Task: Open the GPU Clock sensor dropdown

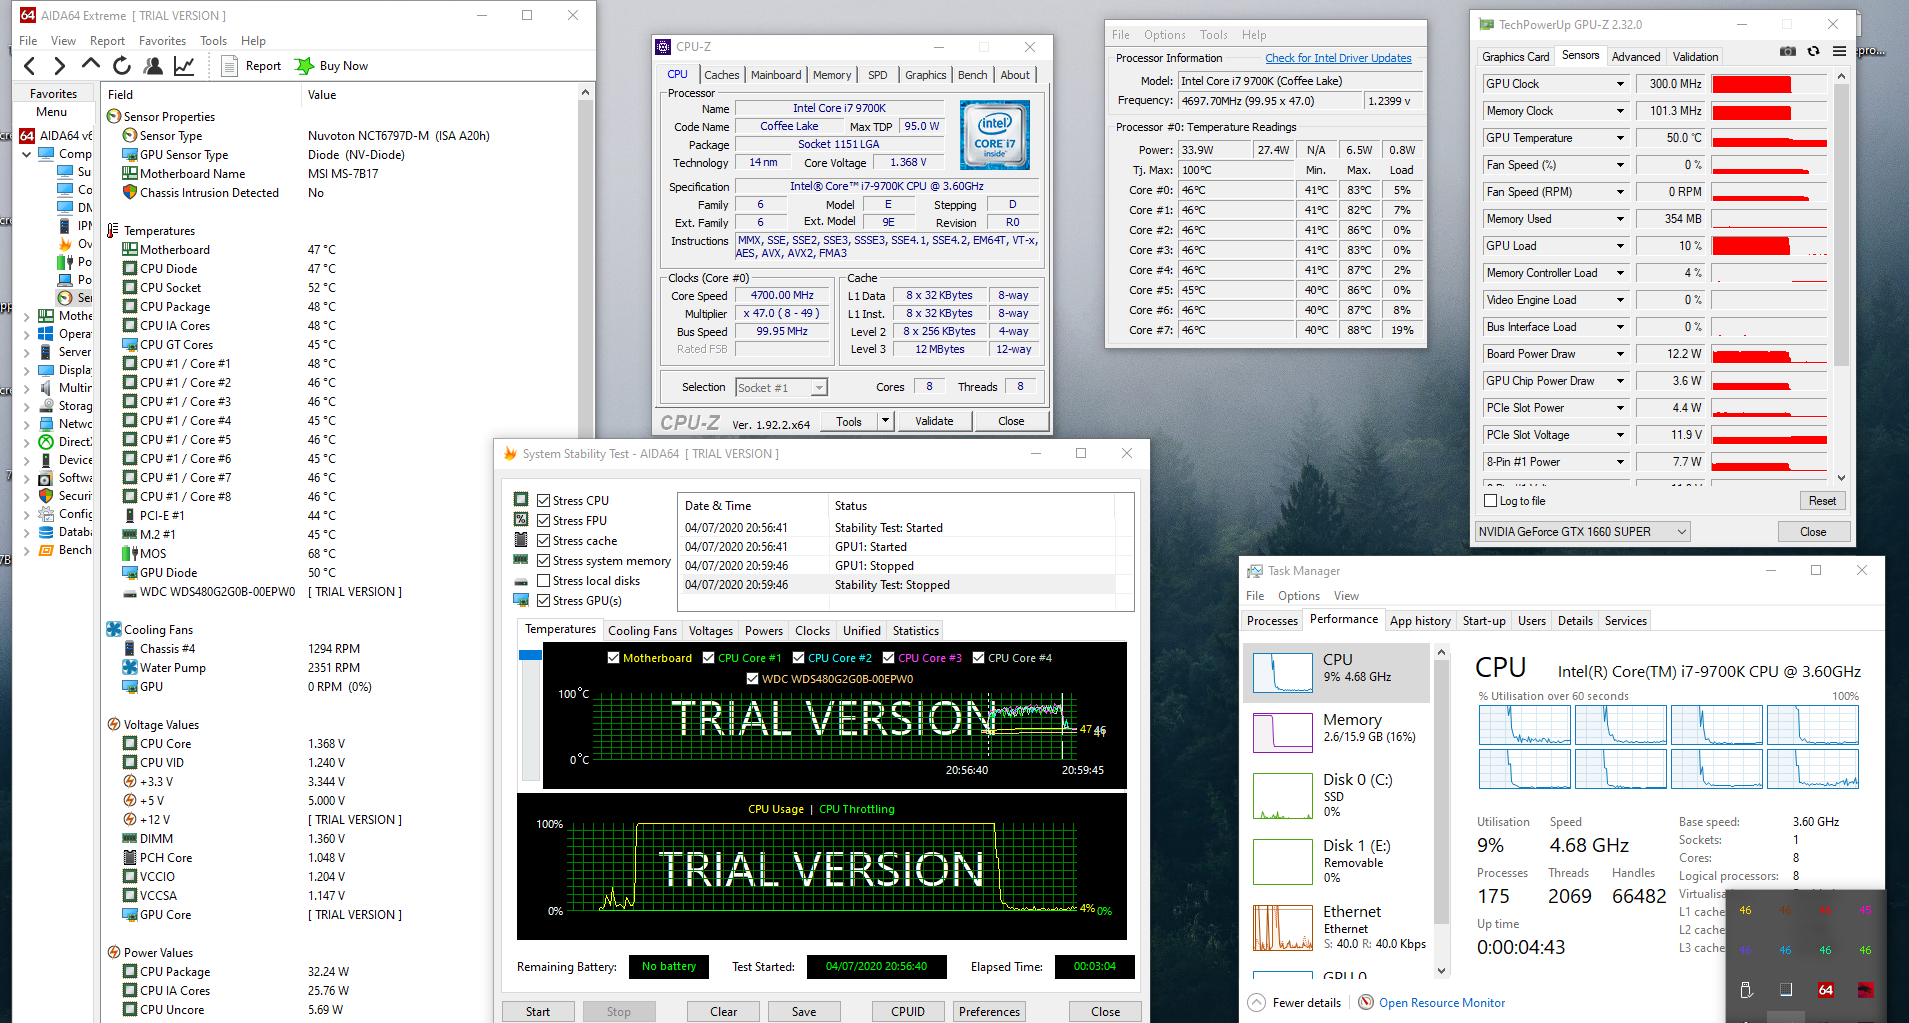Action: (x=1620, y=84)
